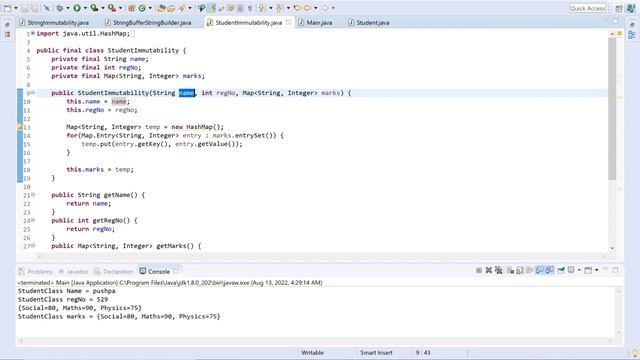Click the Search flashlight icon

click(x=182, y=8)
